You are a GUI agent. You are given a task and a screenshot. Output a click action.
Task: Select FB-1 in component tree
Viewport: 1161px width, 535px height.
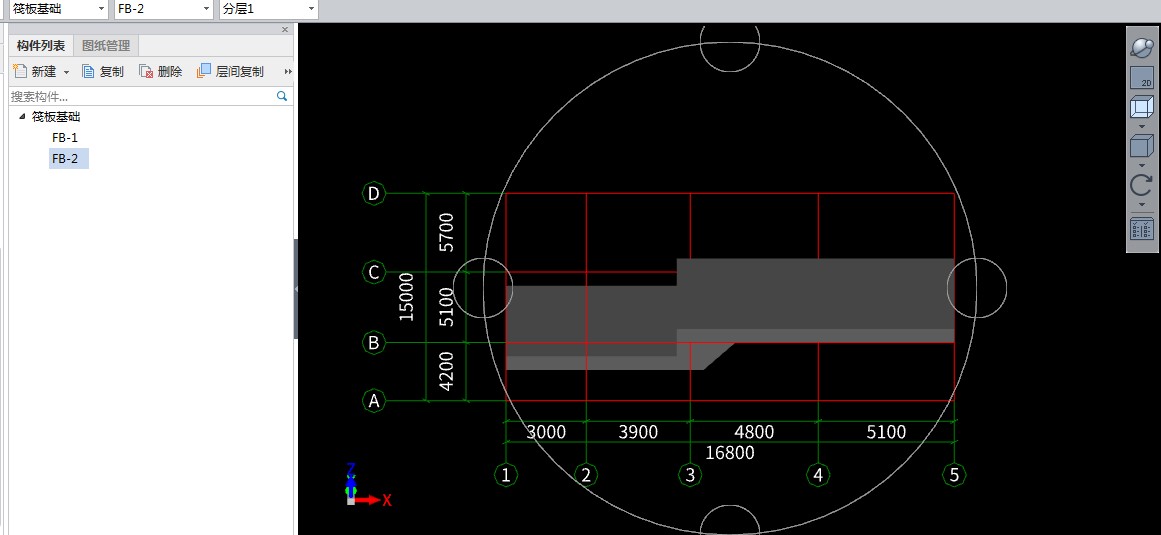click(64, 138)
